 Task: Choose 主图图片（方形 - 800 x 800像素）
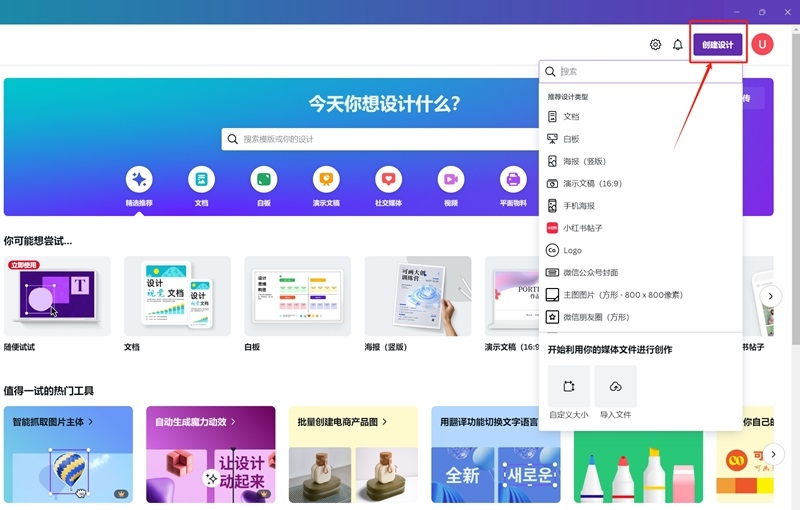tap(640, 295)
